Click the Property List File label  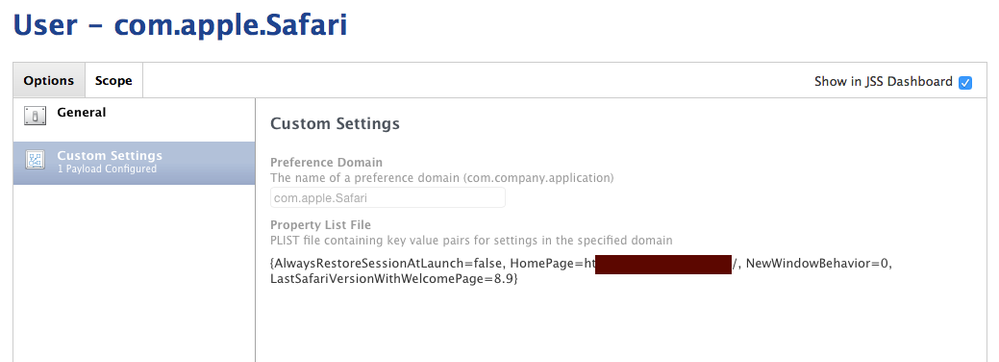(320, 225)
